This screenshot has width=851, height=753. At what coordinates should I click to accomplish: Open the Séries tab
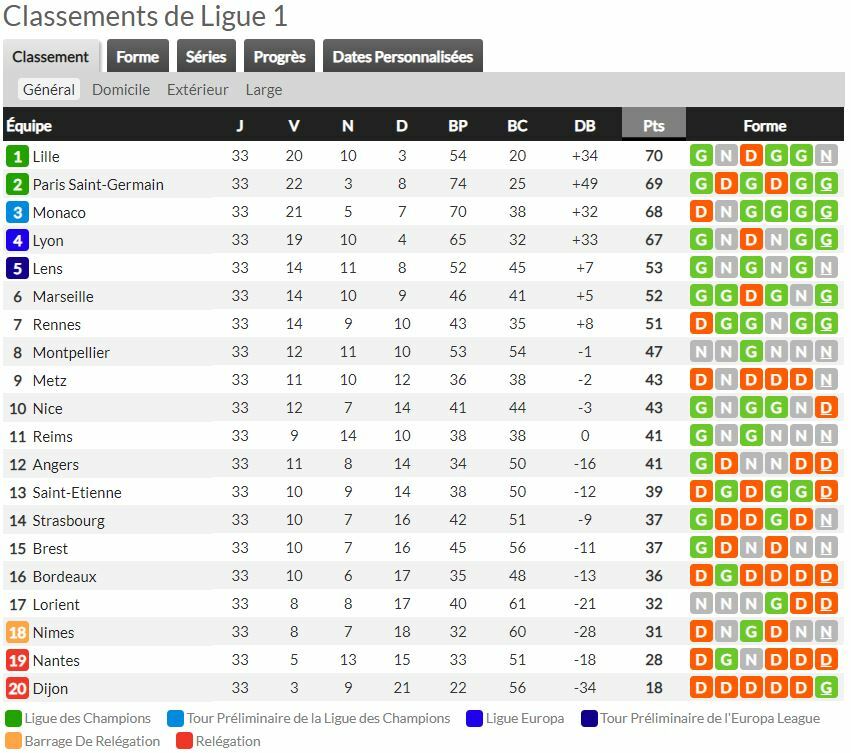[206, 57]
